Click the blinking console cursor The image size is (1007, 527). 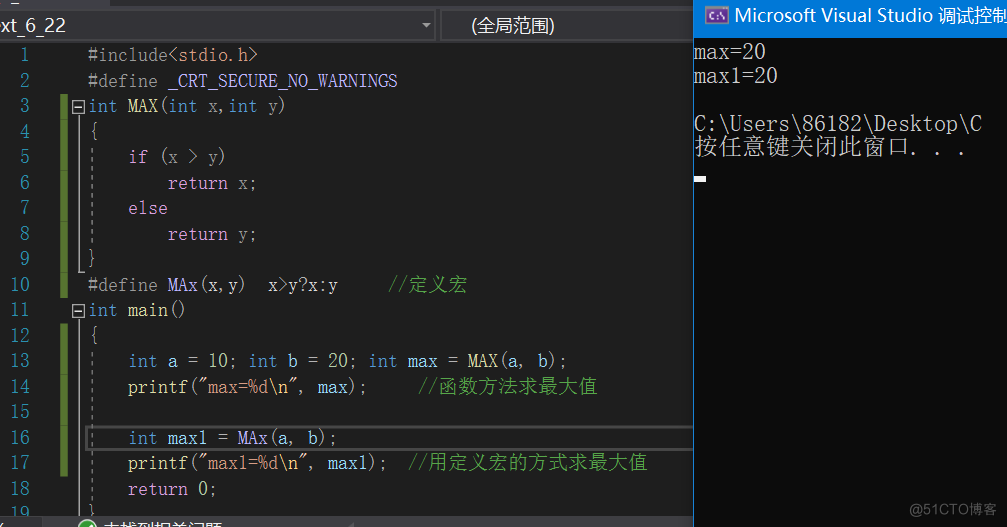(x=700, y=179)
